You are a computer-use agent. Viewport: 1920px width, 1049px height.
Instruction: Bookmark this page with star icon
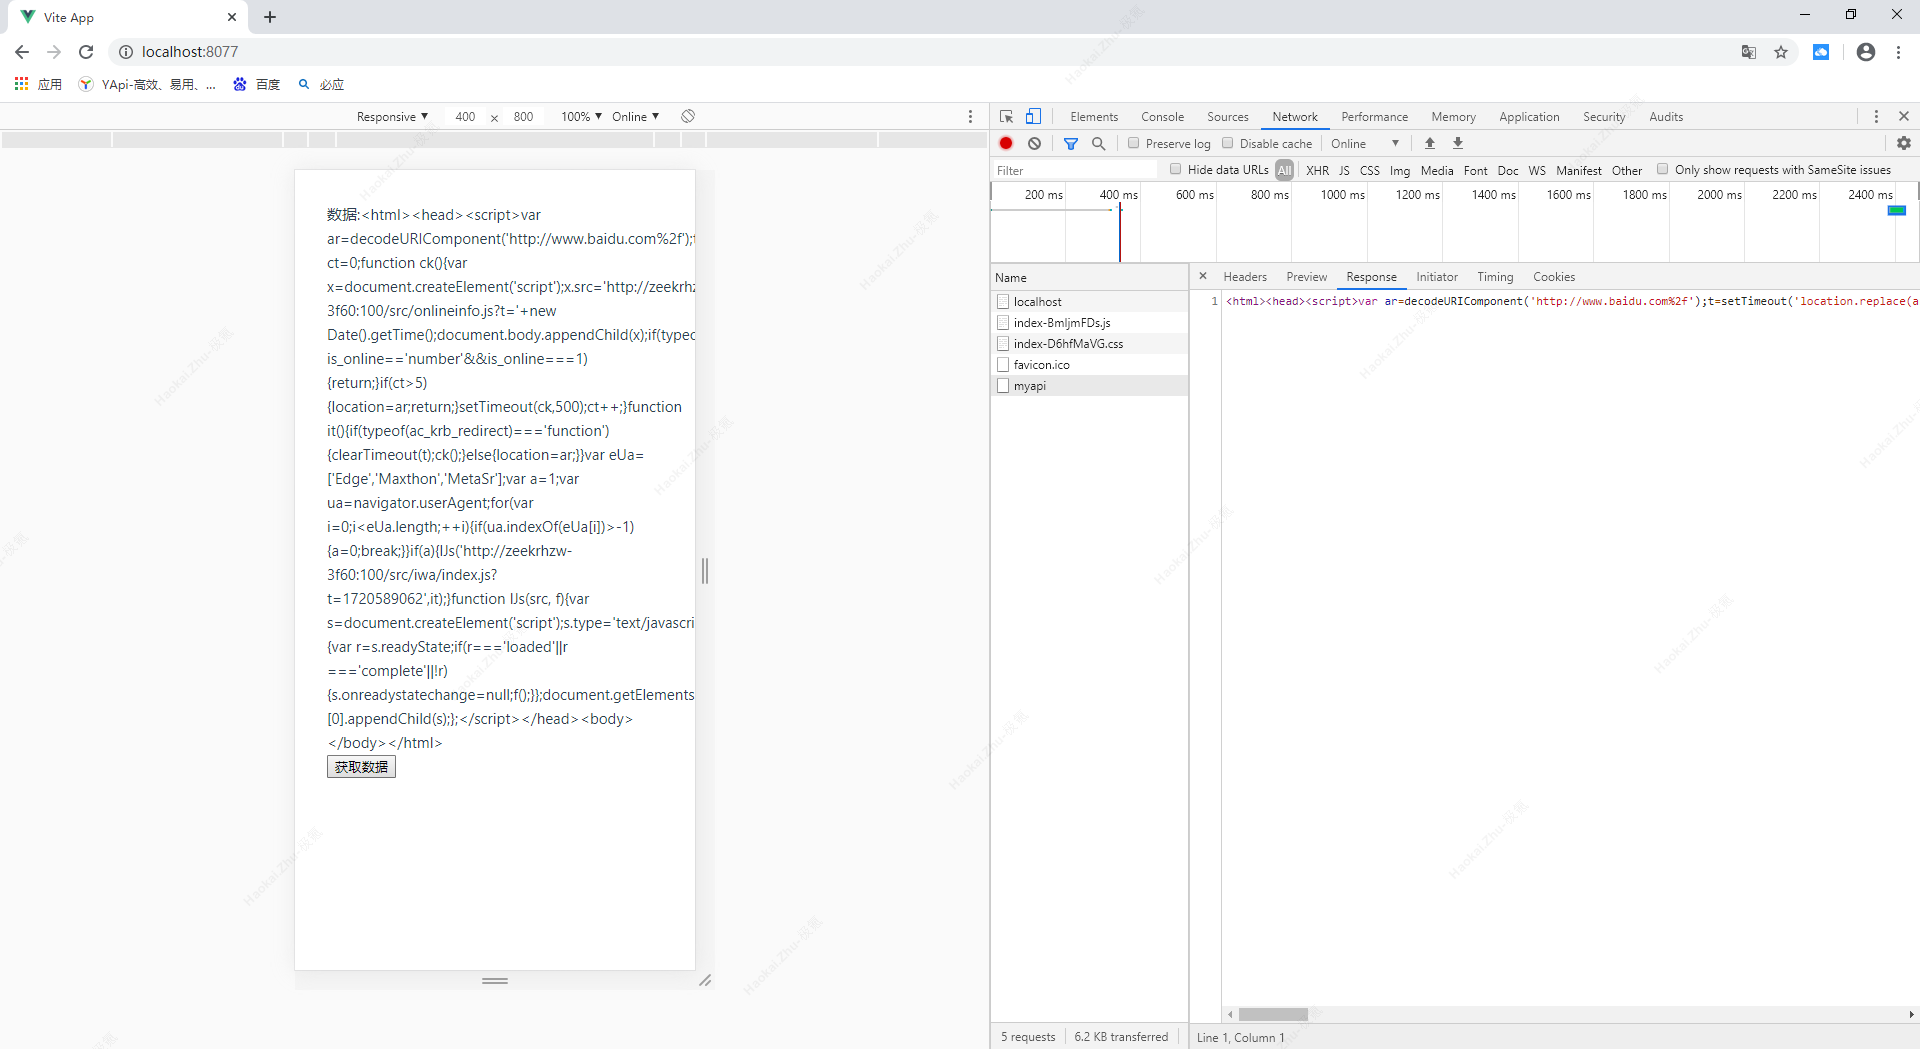[x=1781, y=52]
